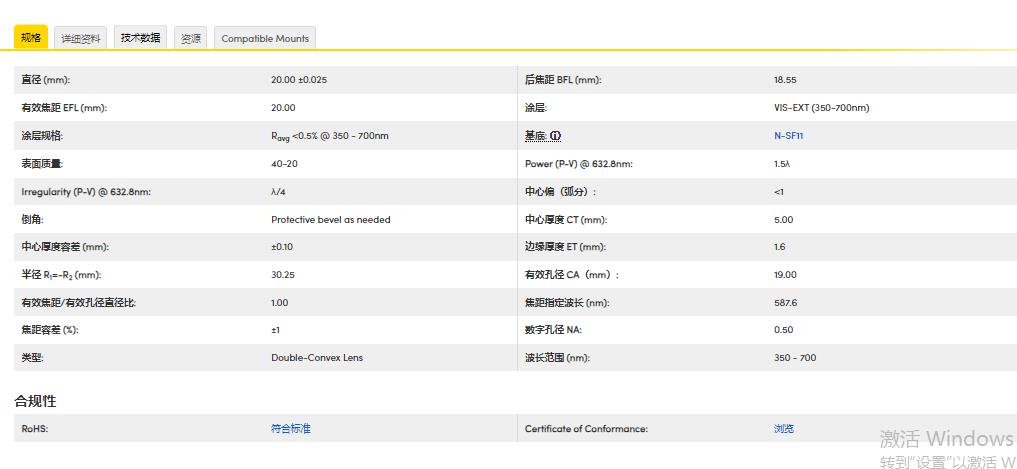Select the λ/4 irregularity value
The height and width of the screenshot is (469, 1017).
coord(278,191)
